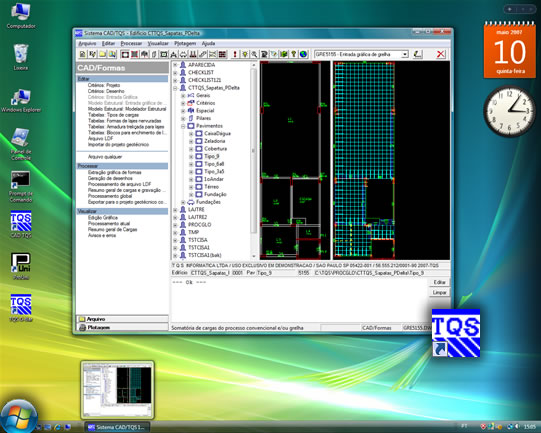
Task: Click the Sistema CAD/TQS window preview thumbnail
Action: click(117, 390)
